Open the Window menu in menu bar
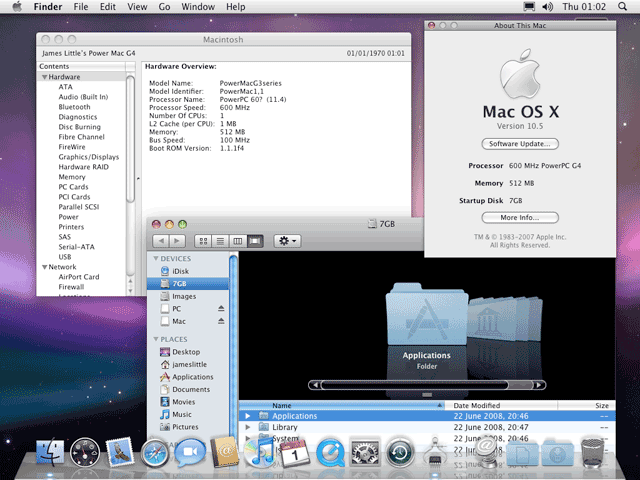Image resolution: width=640 pixels, height=480 pixels. [197, 7]
